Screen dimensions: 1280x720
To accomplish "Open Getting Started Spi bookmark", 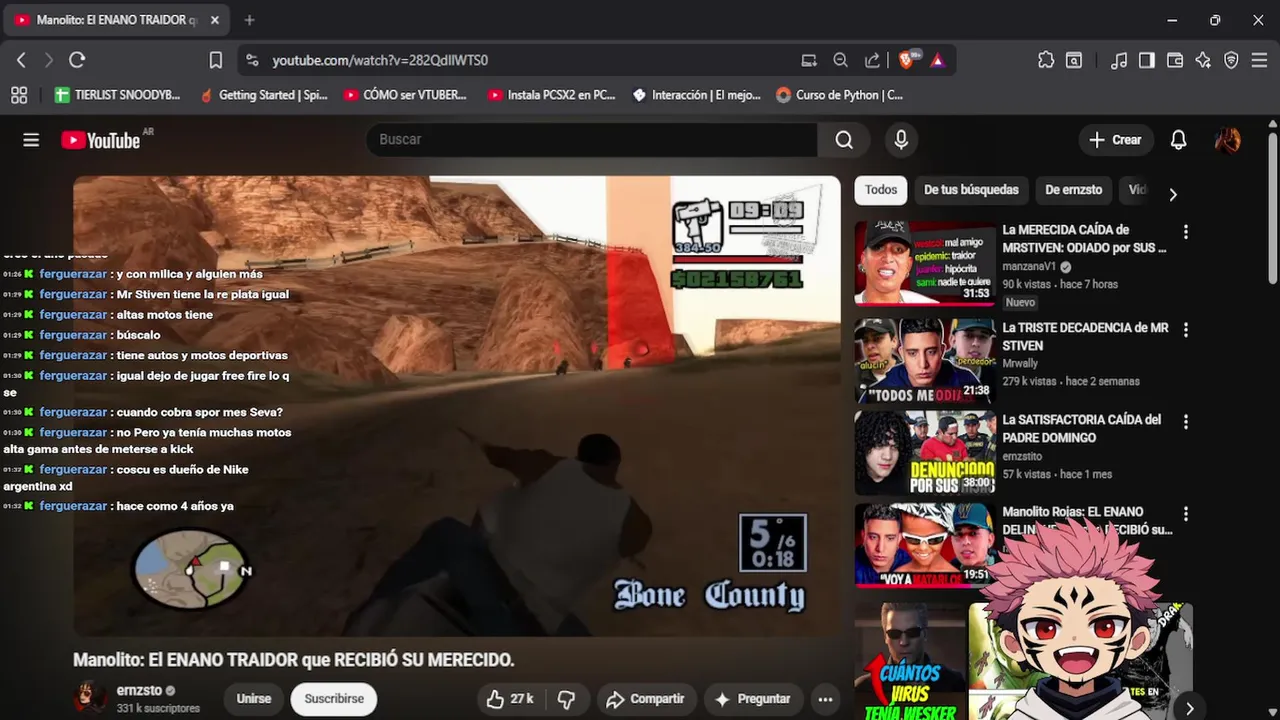I will point(264,95).
